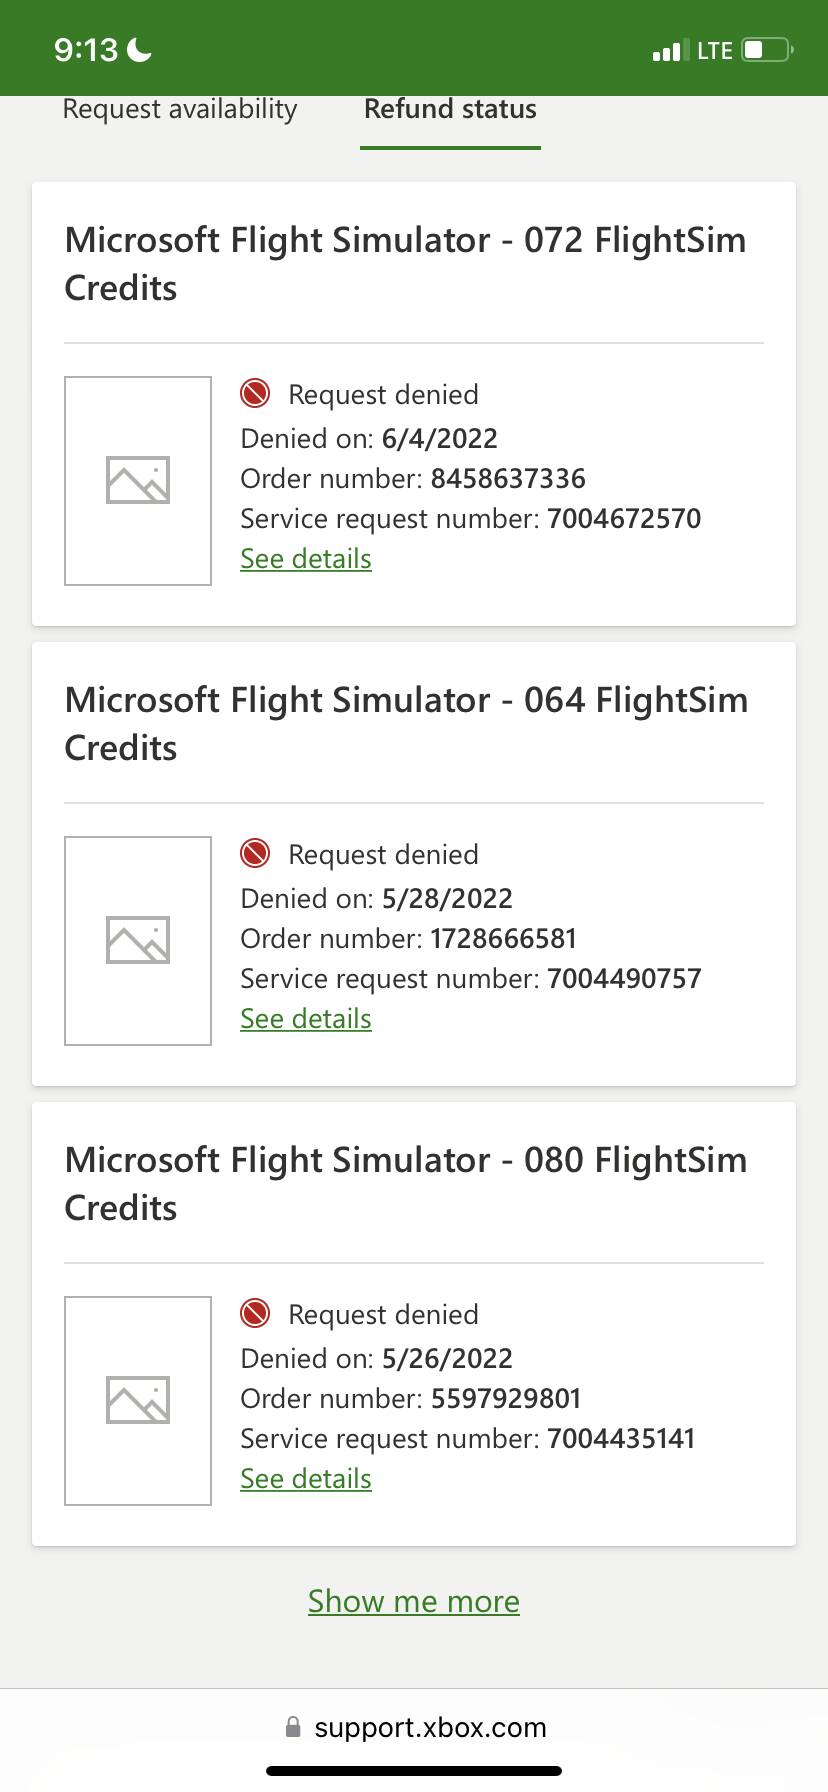Click See details for the 080 FlightSim Credits request
828x1792 pixels.
pos(306,1479)
